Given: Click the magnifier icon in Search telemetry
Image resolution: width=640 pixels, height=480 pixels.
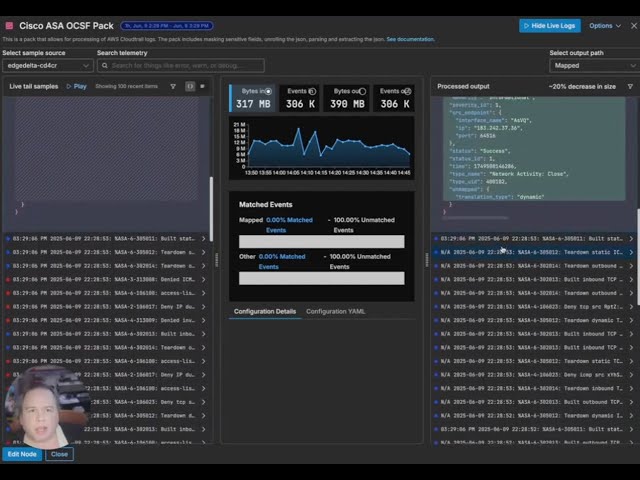Looking at the screenshot, I should click(105, 65).
